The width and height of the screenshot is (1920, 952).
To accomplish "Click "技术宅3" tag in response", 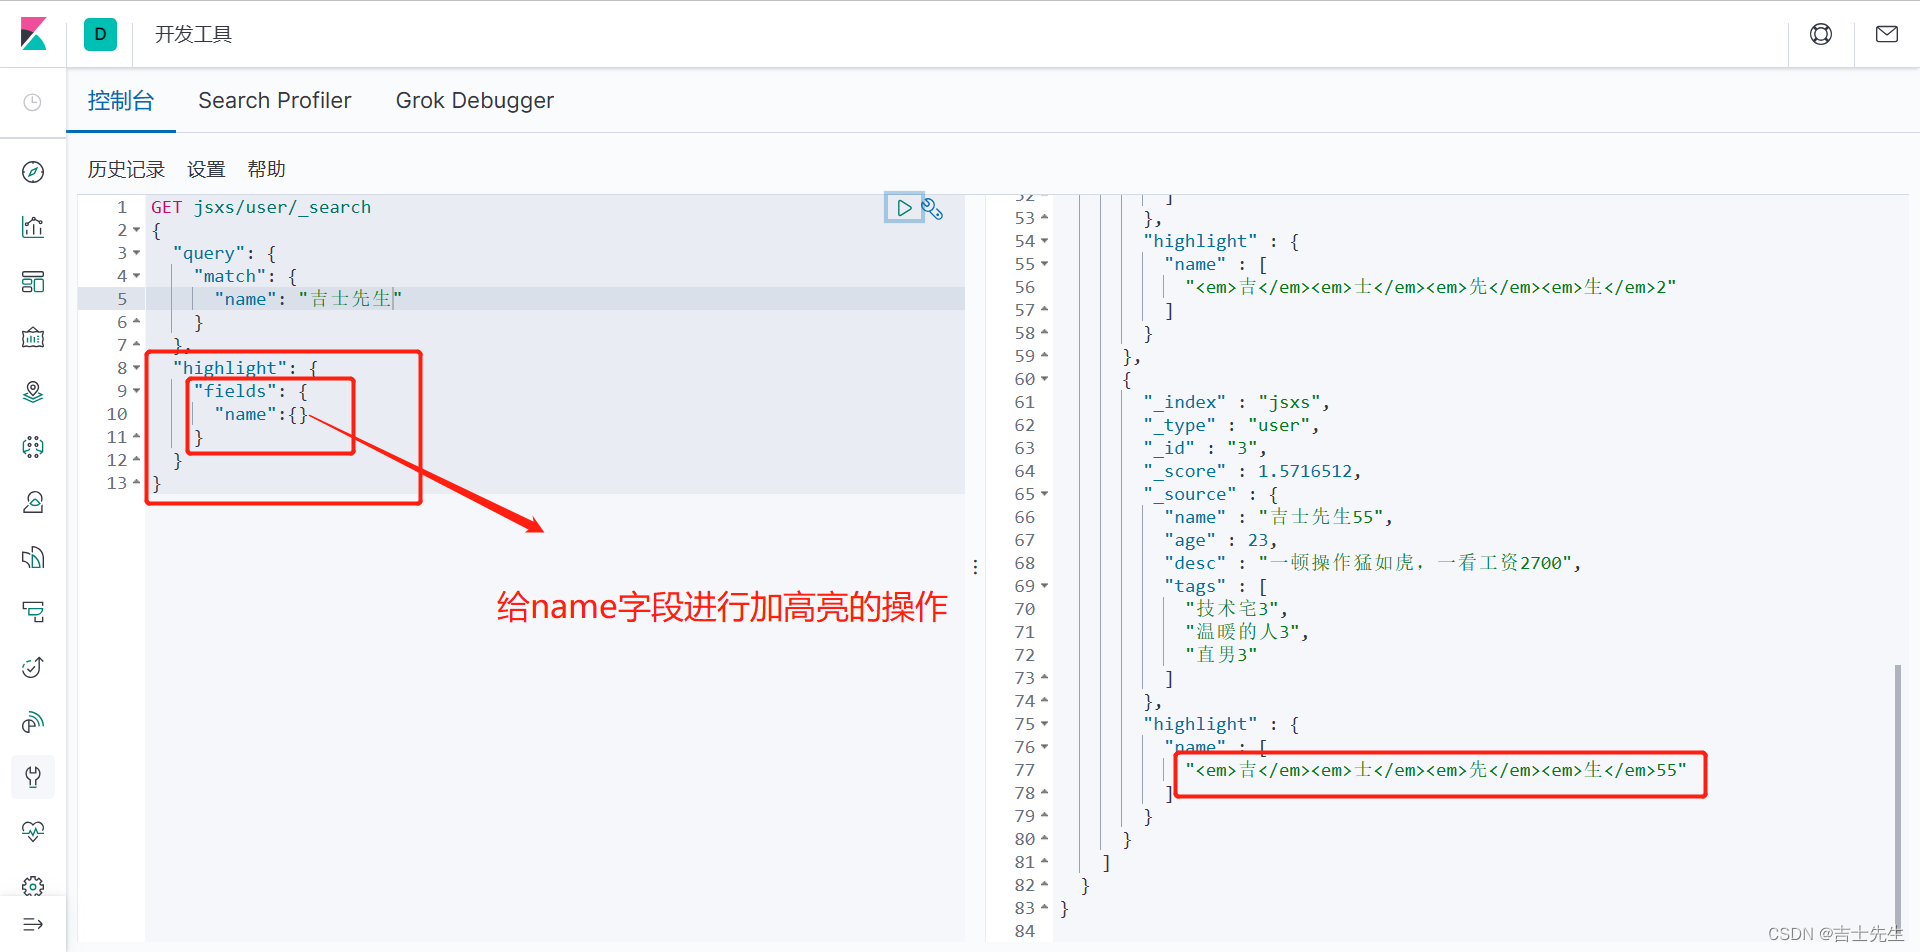I will tap(1237, 609).
